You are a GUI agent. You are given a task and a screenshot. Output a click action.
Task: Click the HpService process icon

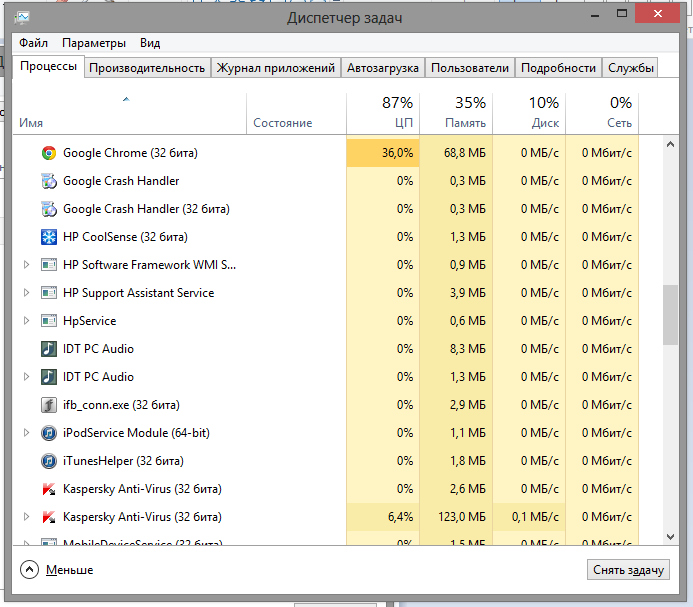tap(49, 321)
